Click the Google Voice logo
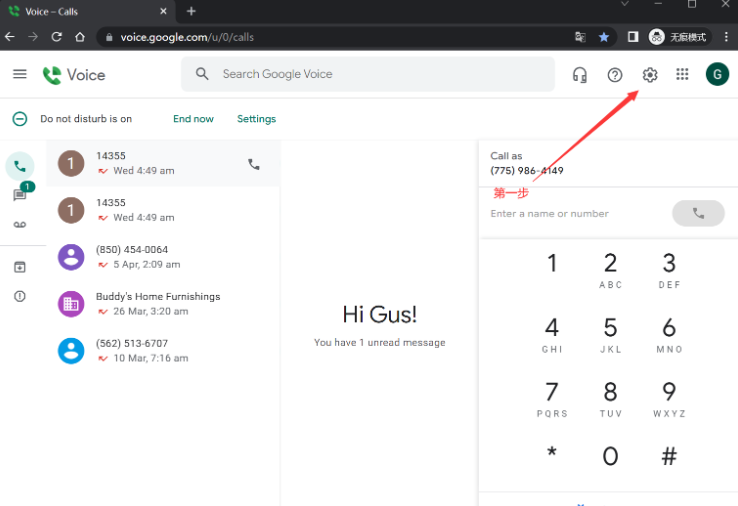The height and width of the screenshot is (506, 738). pyautogui.click(x=74, y=75)
